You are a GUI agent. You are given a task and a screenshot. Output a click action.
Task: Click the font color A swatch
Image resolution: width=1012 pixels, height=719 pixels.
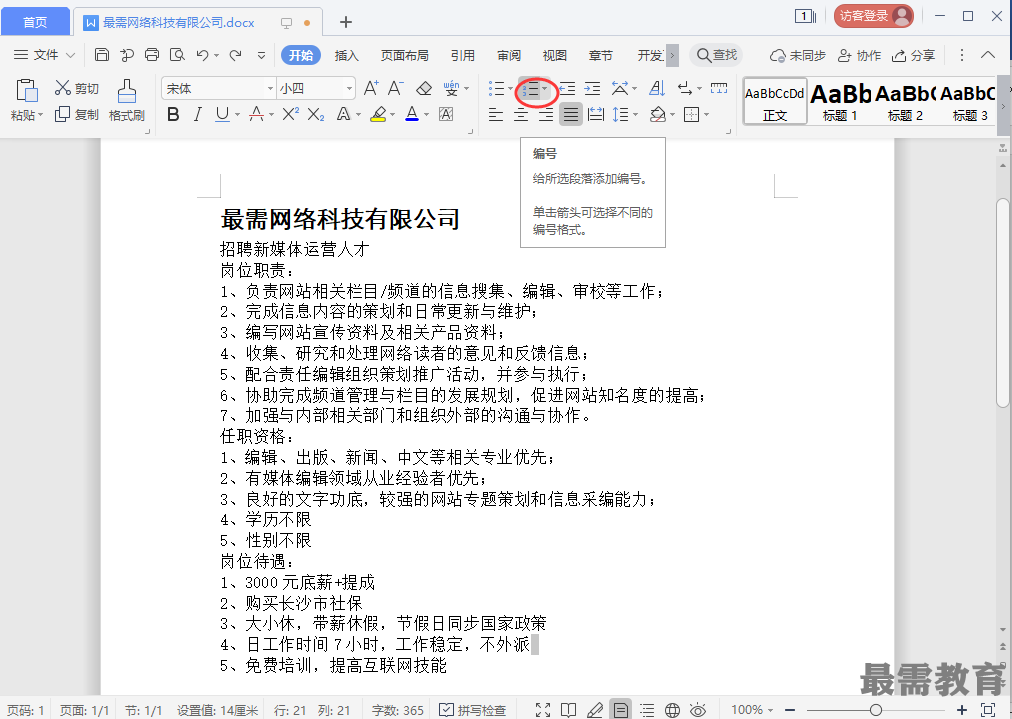click(x=412, y=115)
